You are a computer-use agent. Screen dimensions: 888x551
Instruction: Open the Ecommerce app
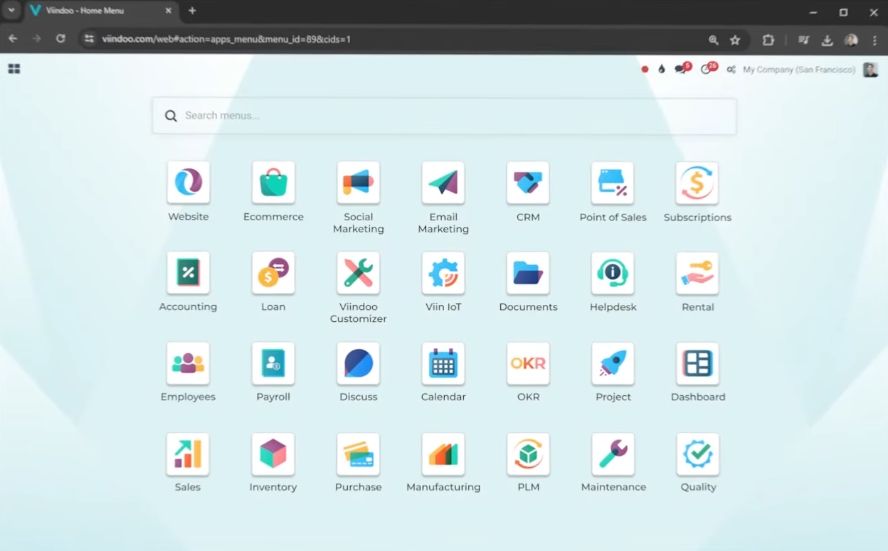(274, 182)
